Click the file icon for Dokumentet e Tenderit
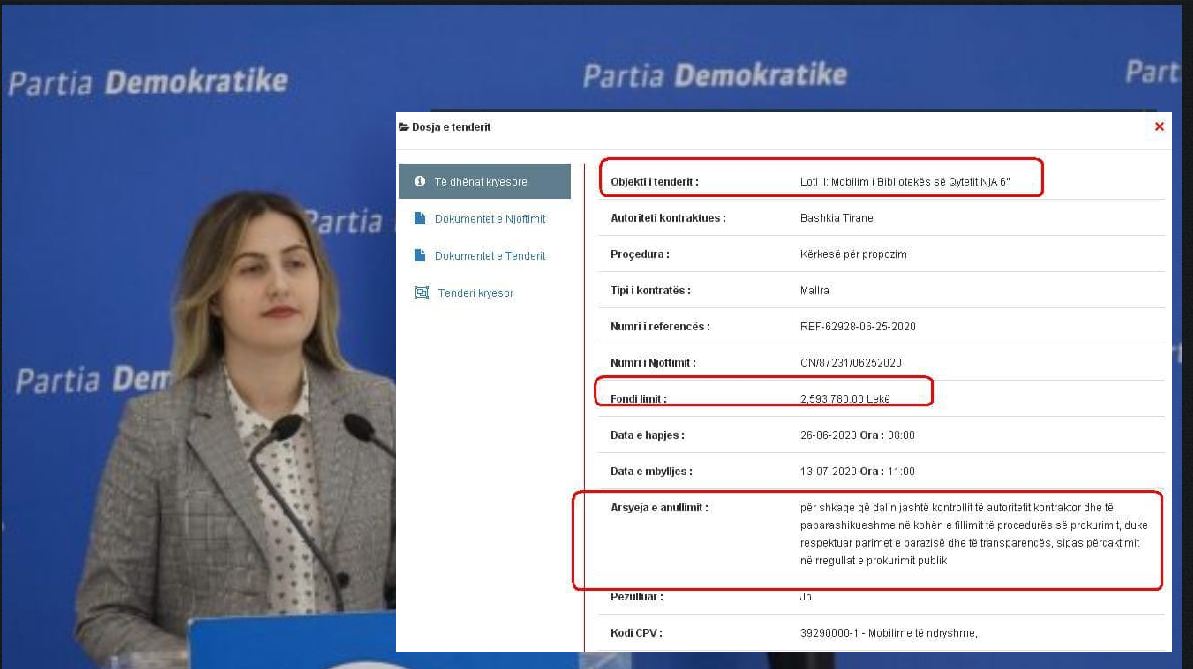Viewport: 1193px width, 669px height. 420,256
